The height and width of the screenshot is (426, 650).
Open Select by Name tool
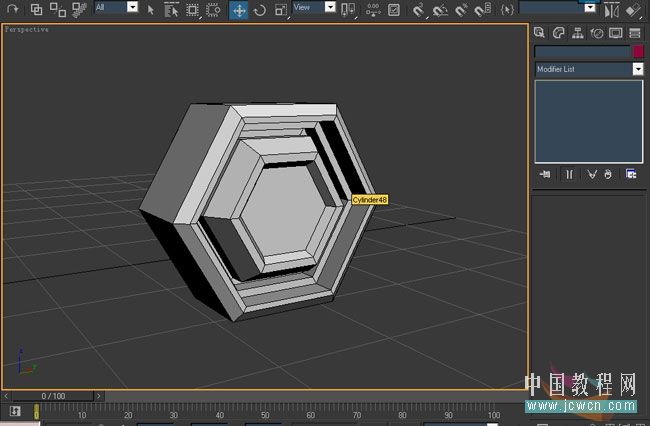pos(171,10)
